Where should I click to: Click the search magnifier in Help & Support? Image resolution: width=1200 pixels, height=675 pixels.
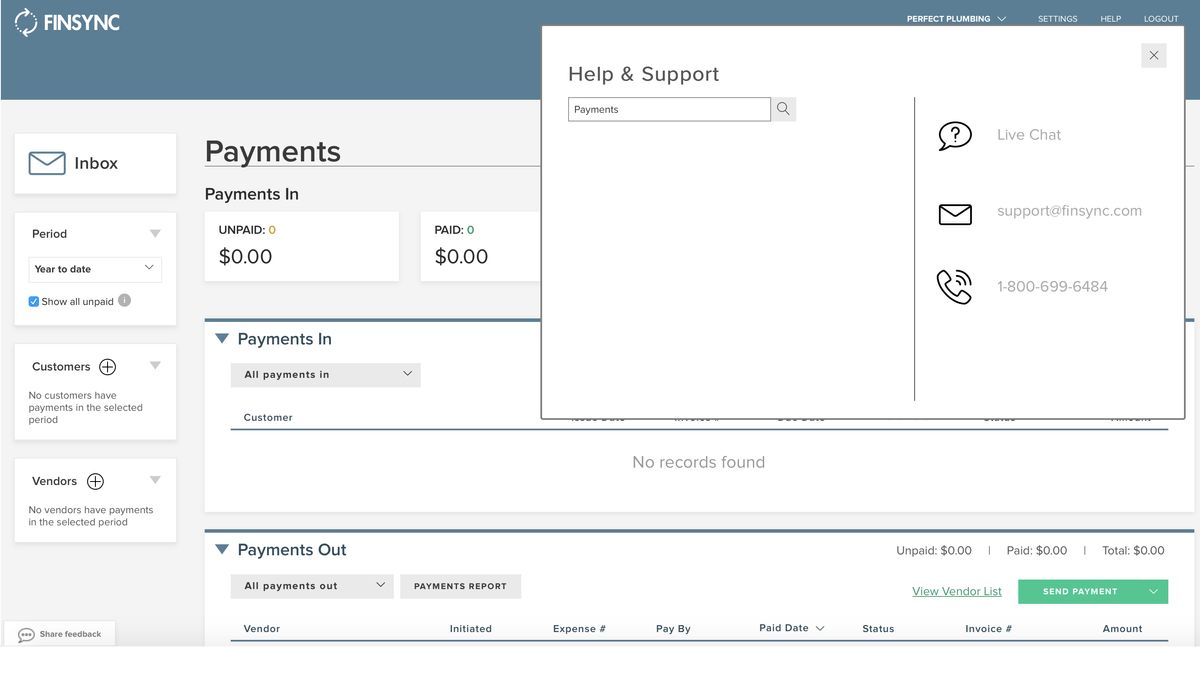[783, 108]
